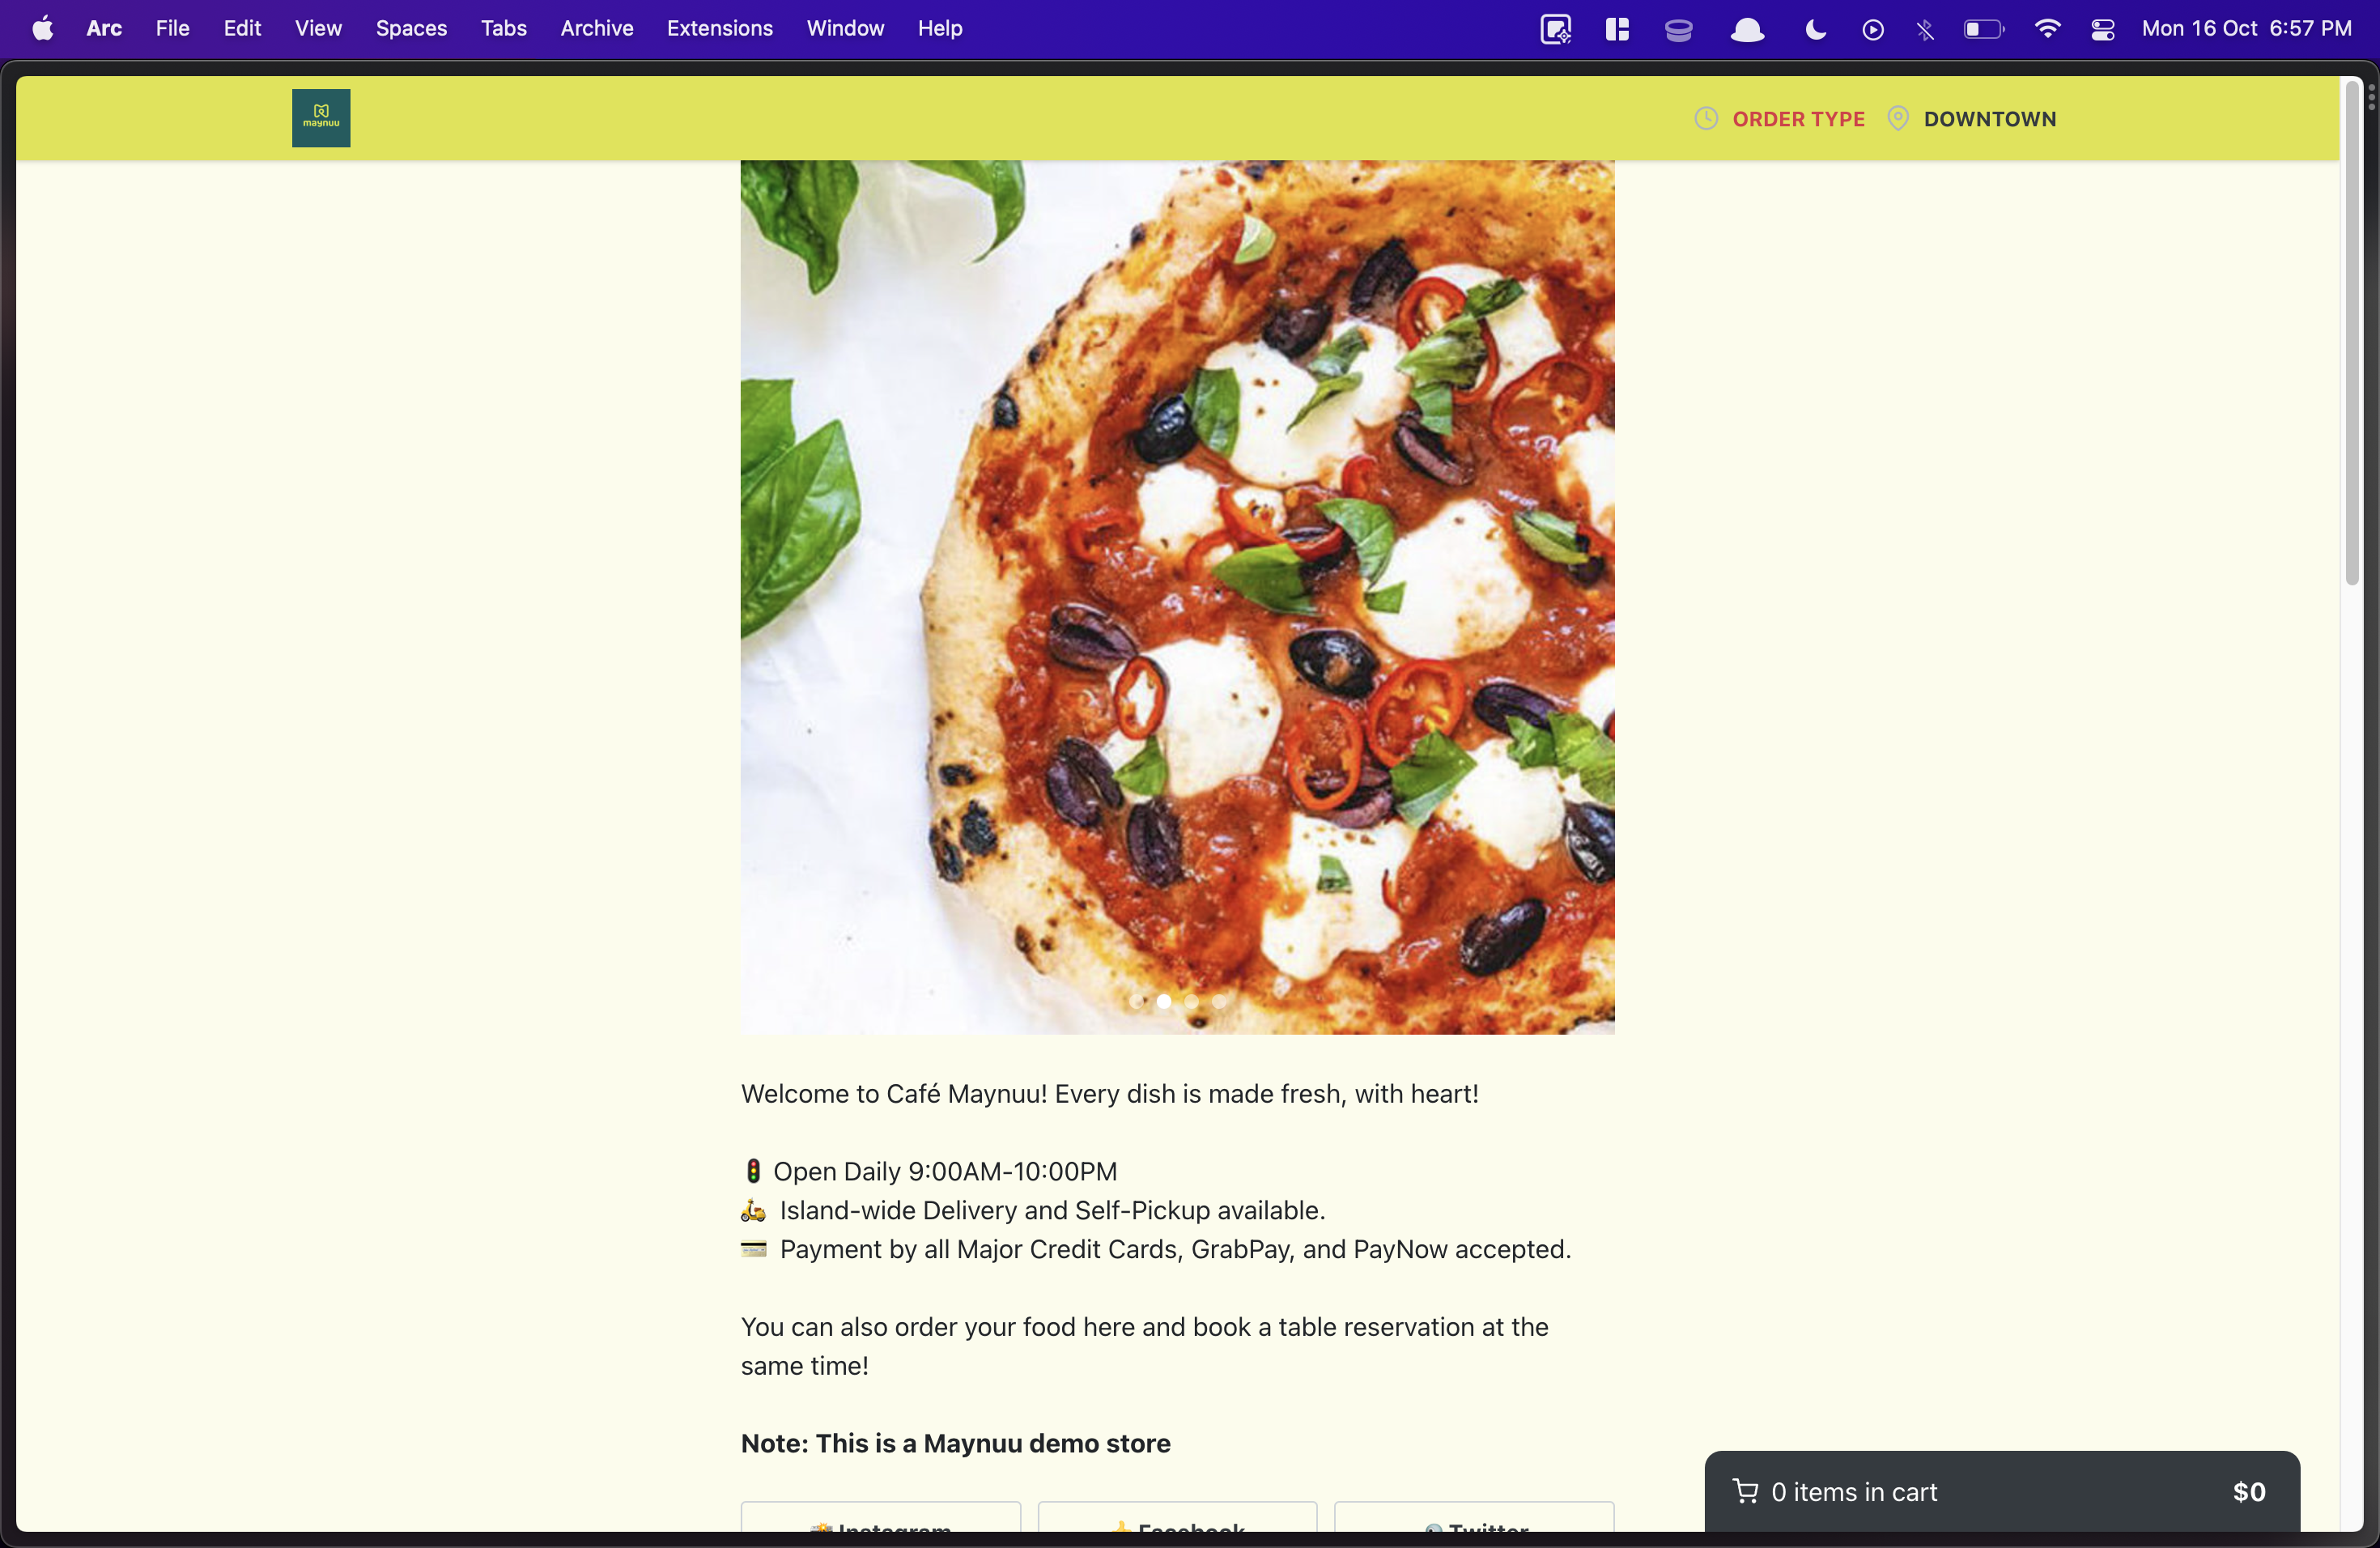This screenshot has height=1548, width=2380.
Task: Check the battery status icon
Action: (1984, 29)
